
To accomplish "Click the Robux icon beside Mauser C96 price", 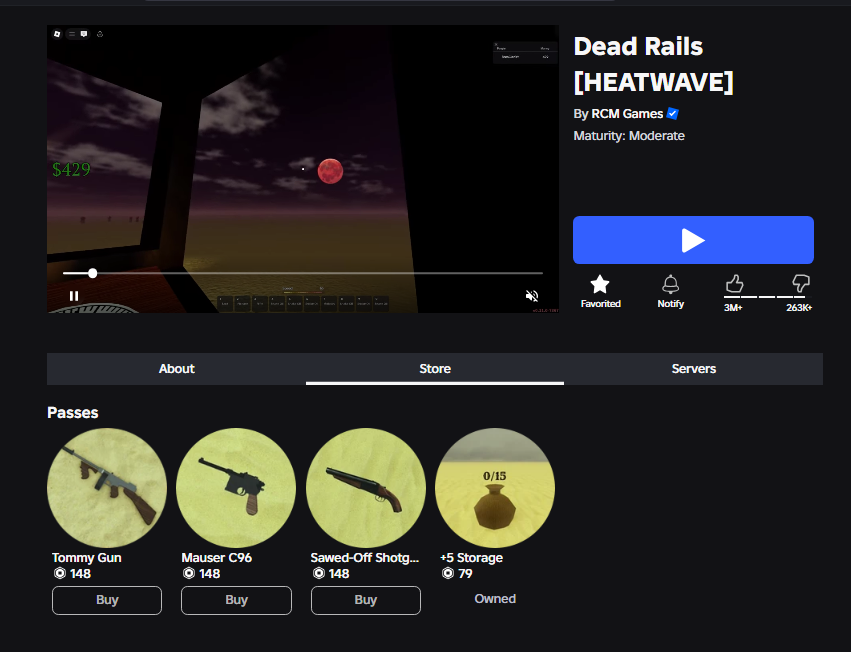I will point(189,573).
